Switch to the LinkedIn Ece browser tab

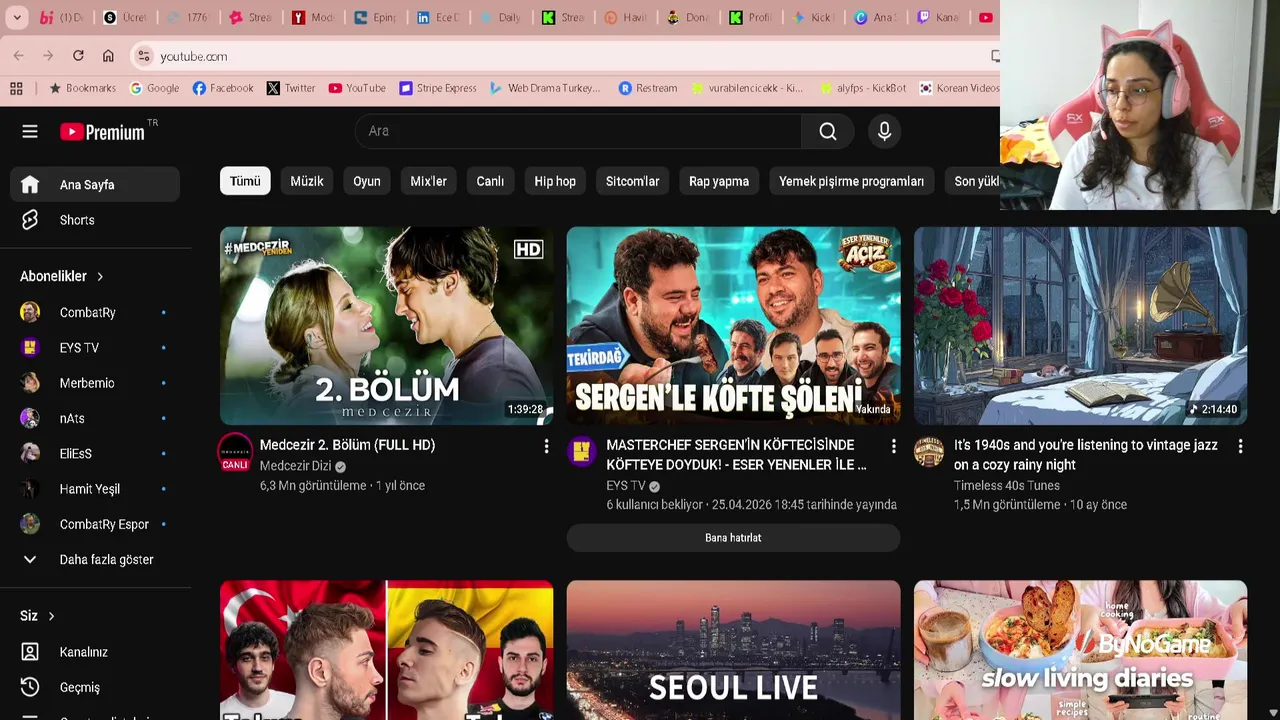437,17
